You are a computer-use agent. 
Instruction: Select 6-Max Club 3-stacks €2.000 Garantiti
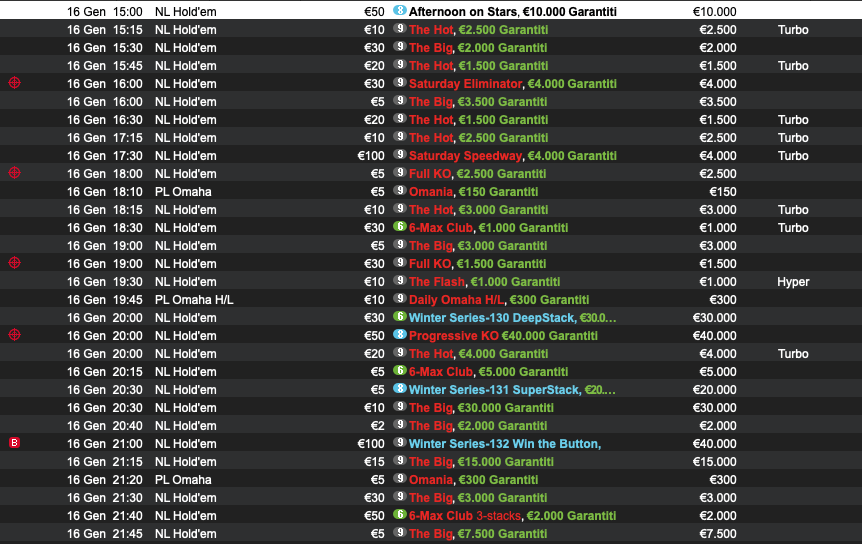coord(512,516)
